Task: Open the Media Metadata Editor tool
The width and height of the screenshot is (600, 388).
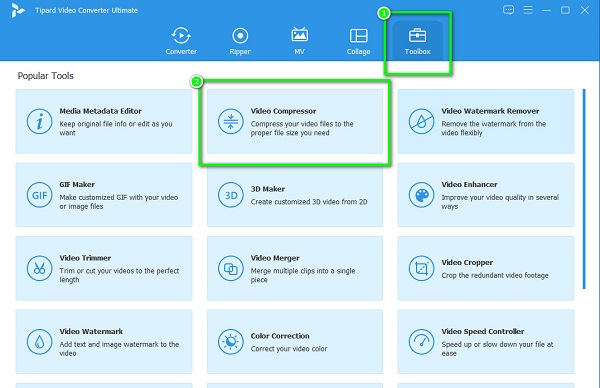Action: [104, 122]
